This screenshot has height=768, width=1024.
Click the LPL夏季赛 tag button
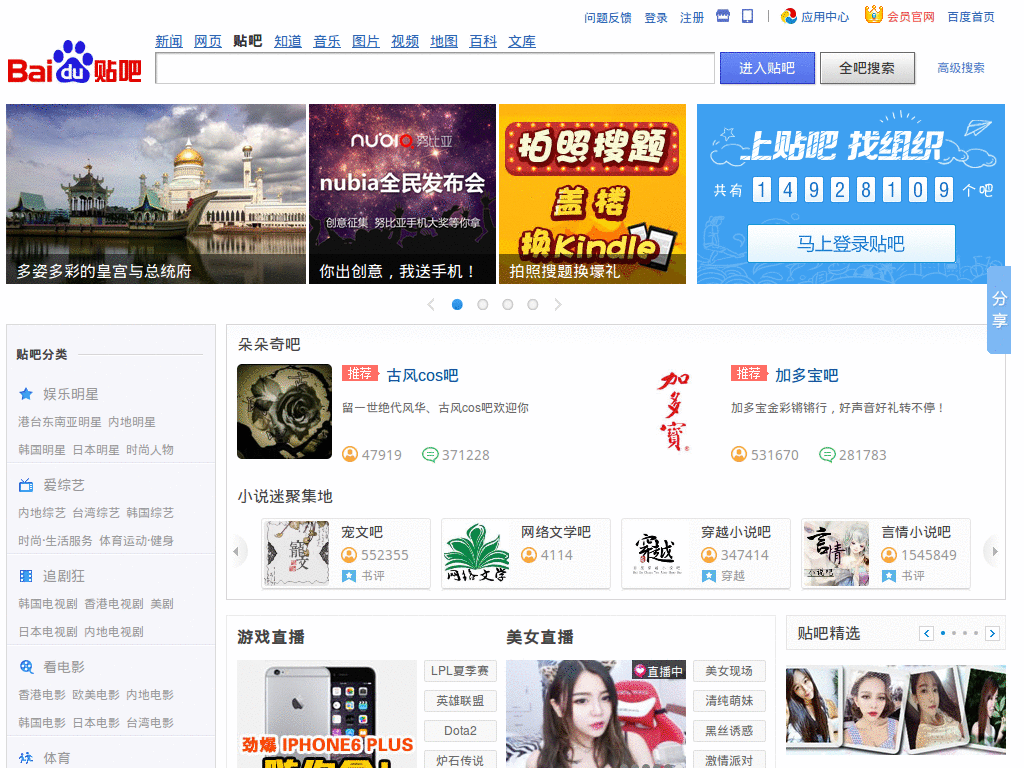[460, 671]
